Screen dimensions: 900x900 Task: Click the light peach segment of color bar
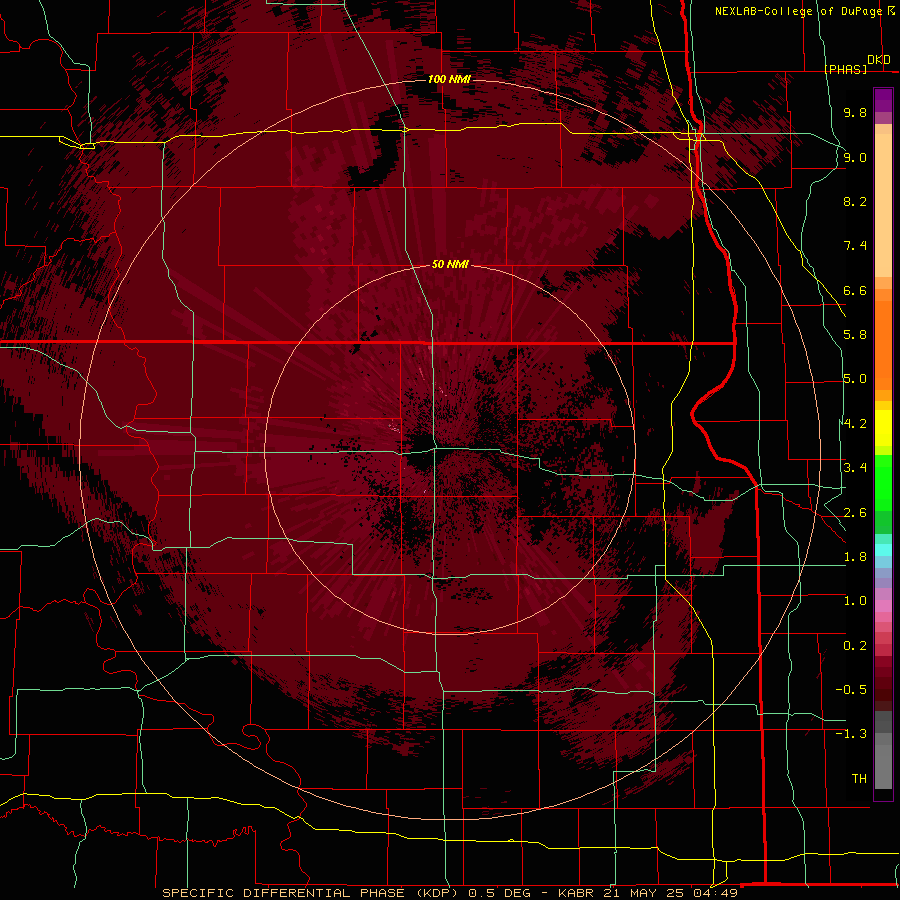pos(883,207)
